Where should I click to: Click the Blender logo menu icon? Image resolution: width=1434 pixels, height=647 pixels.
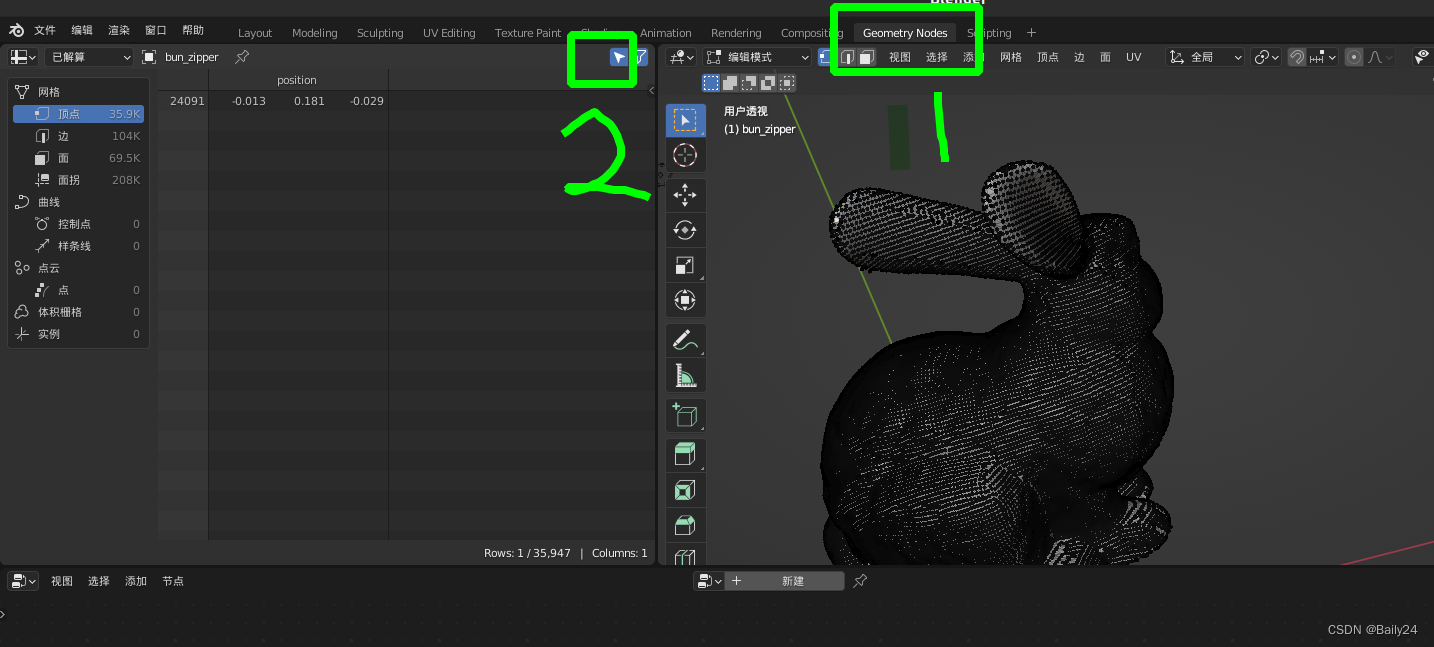17,31
